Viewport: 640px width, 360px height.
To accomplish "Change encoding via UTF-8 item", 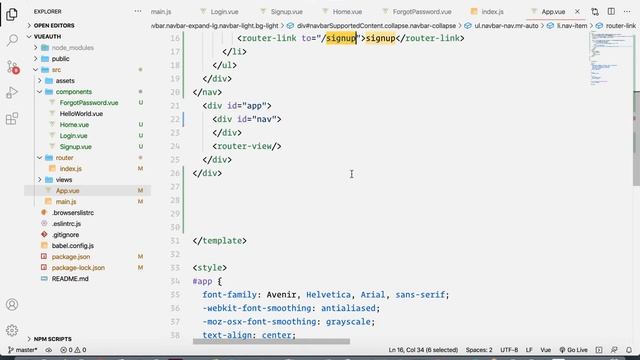I will pyautogui.click(x=509, y=350).
